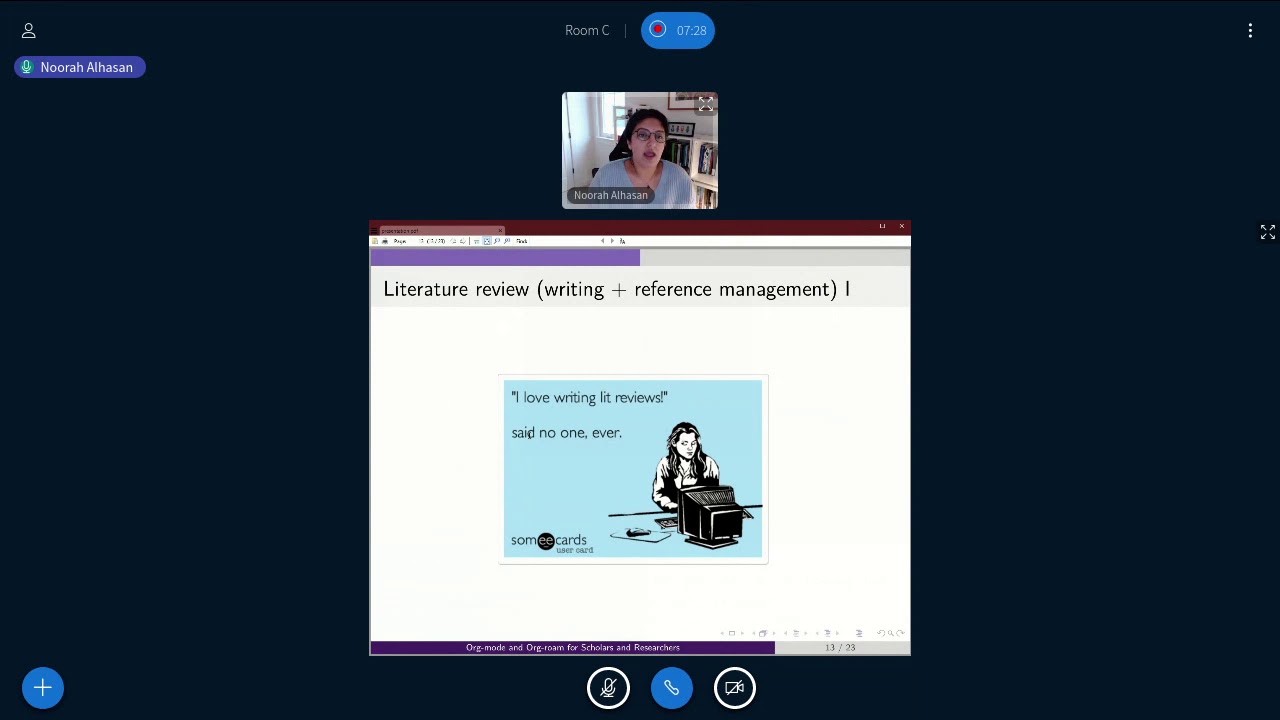Toggle the user list panel icon
Screen dimensions: 1280x720
point(28,31)
